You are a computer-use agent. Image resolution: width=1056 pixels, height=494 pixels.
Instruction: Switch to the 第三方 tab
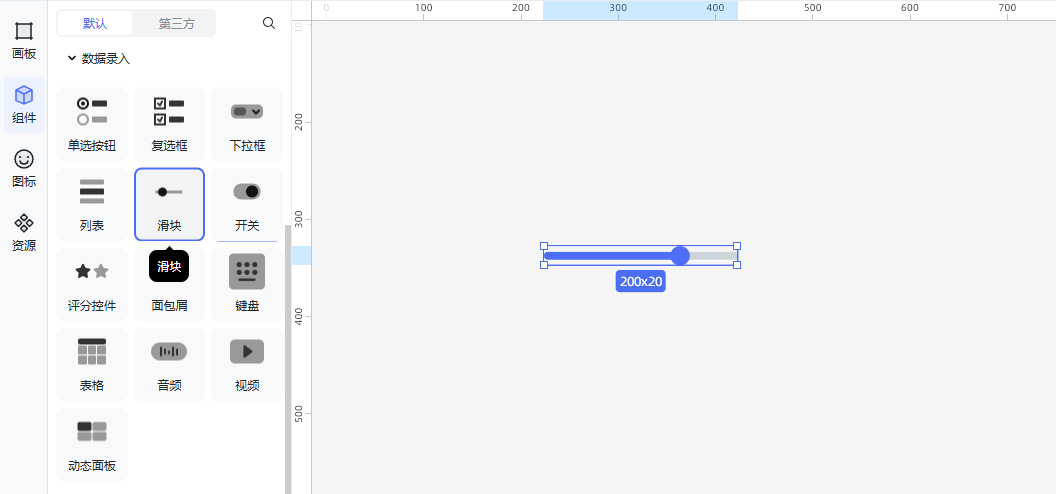tap(176, 23)
